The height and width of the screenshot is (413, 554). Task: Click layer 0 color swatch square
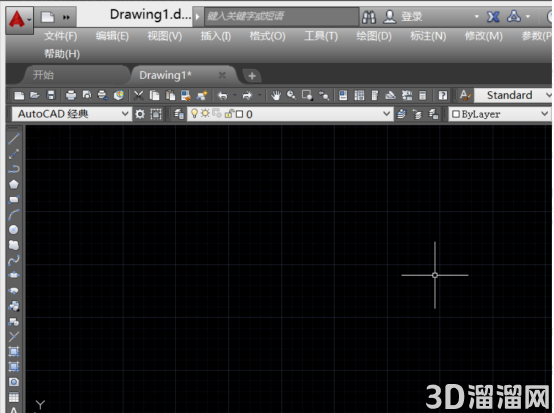point(240,114)
